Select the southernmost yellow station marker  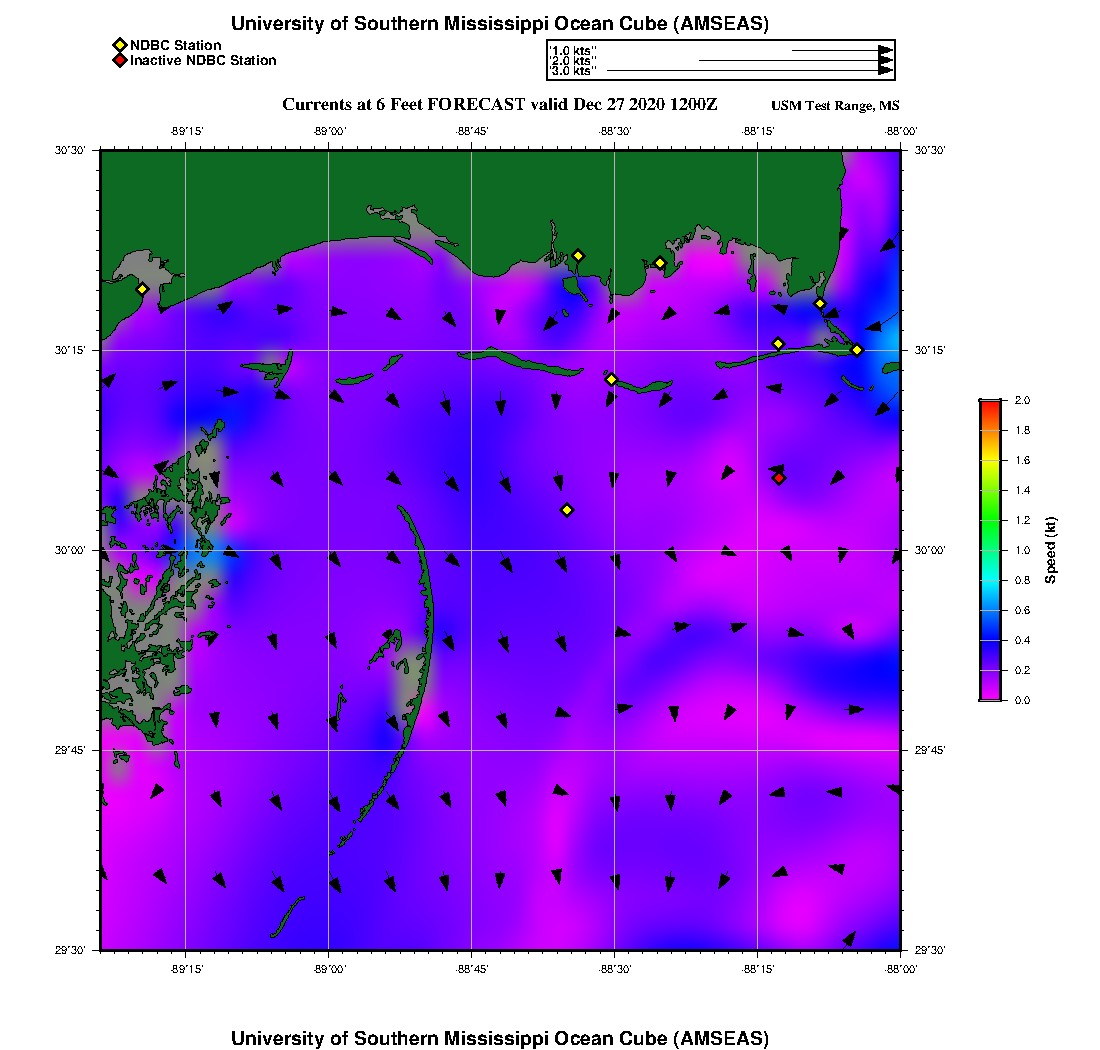567,510
